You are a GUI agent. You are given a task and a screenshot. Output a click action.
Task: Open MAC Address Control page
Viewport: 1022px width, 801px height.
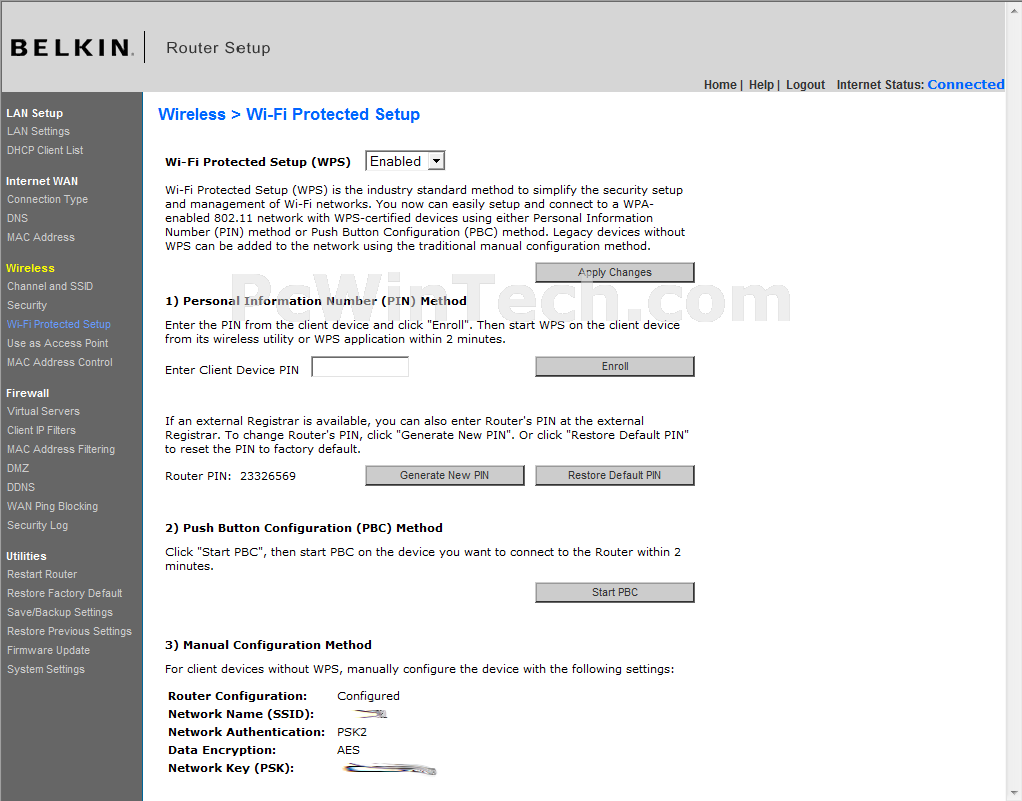click(60, 362)
